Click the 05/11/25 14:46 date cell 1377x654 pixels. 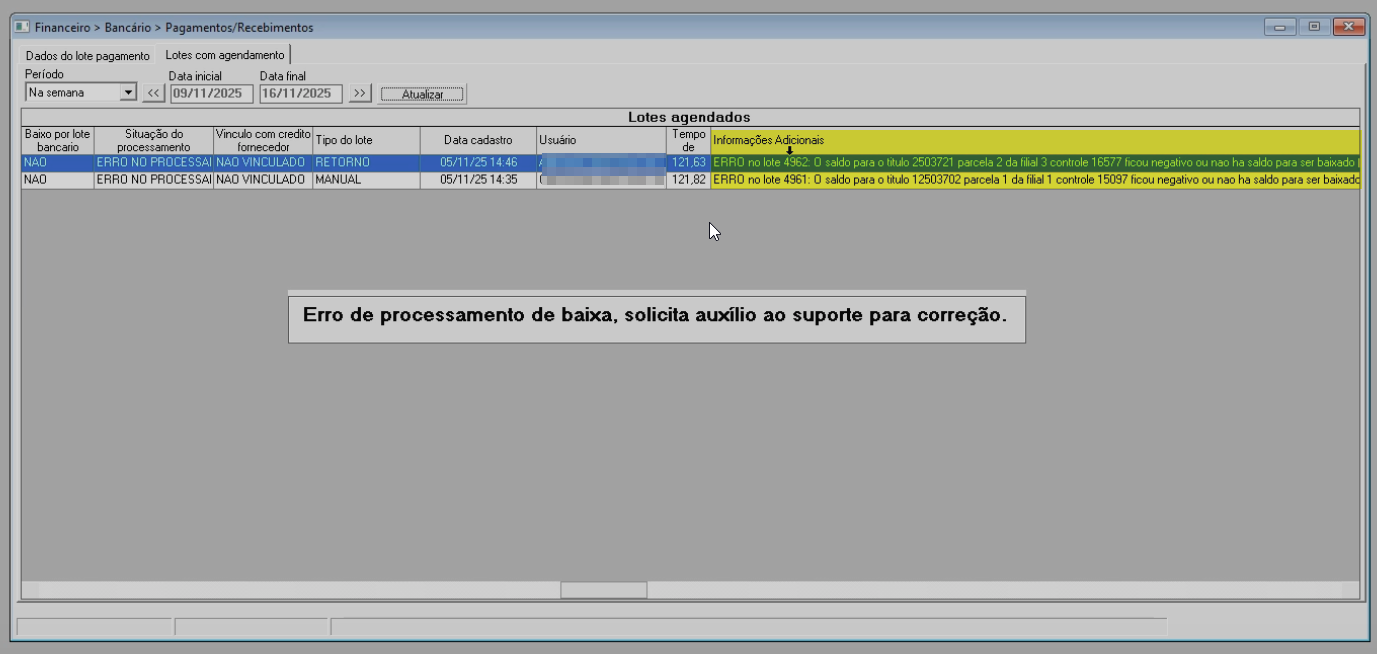coord(478,162)
